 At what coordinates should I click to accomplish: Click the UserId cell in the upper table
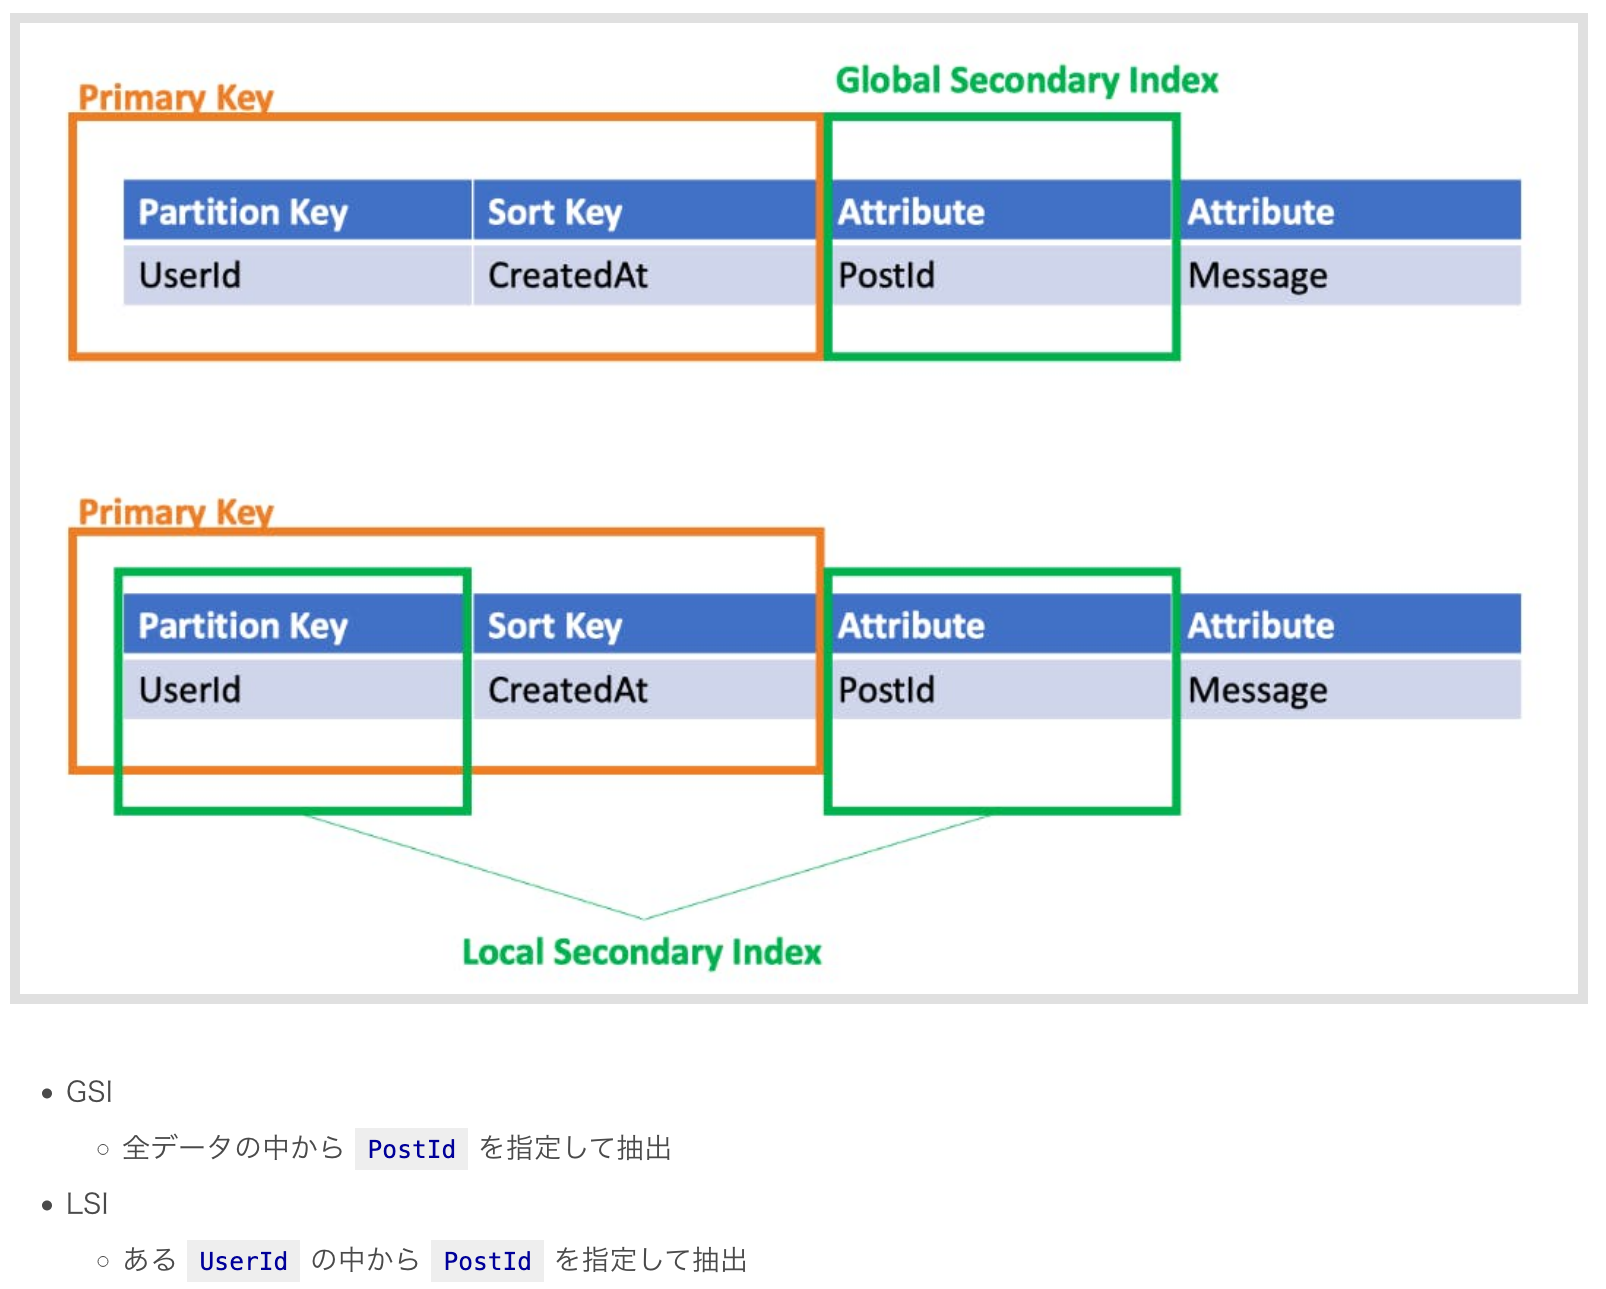pyautogui.click(x=190, y=275)
